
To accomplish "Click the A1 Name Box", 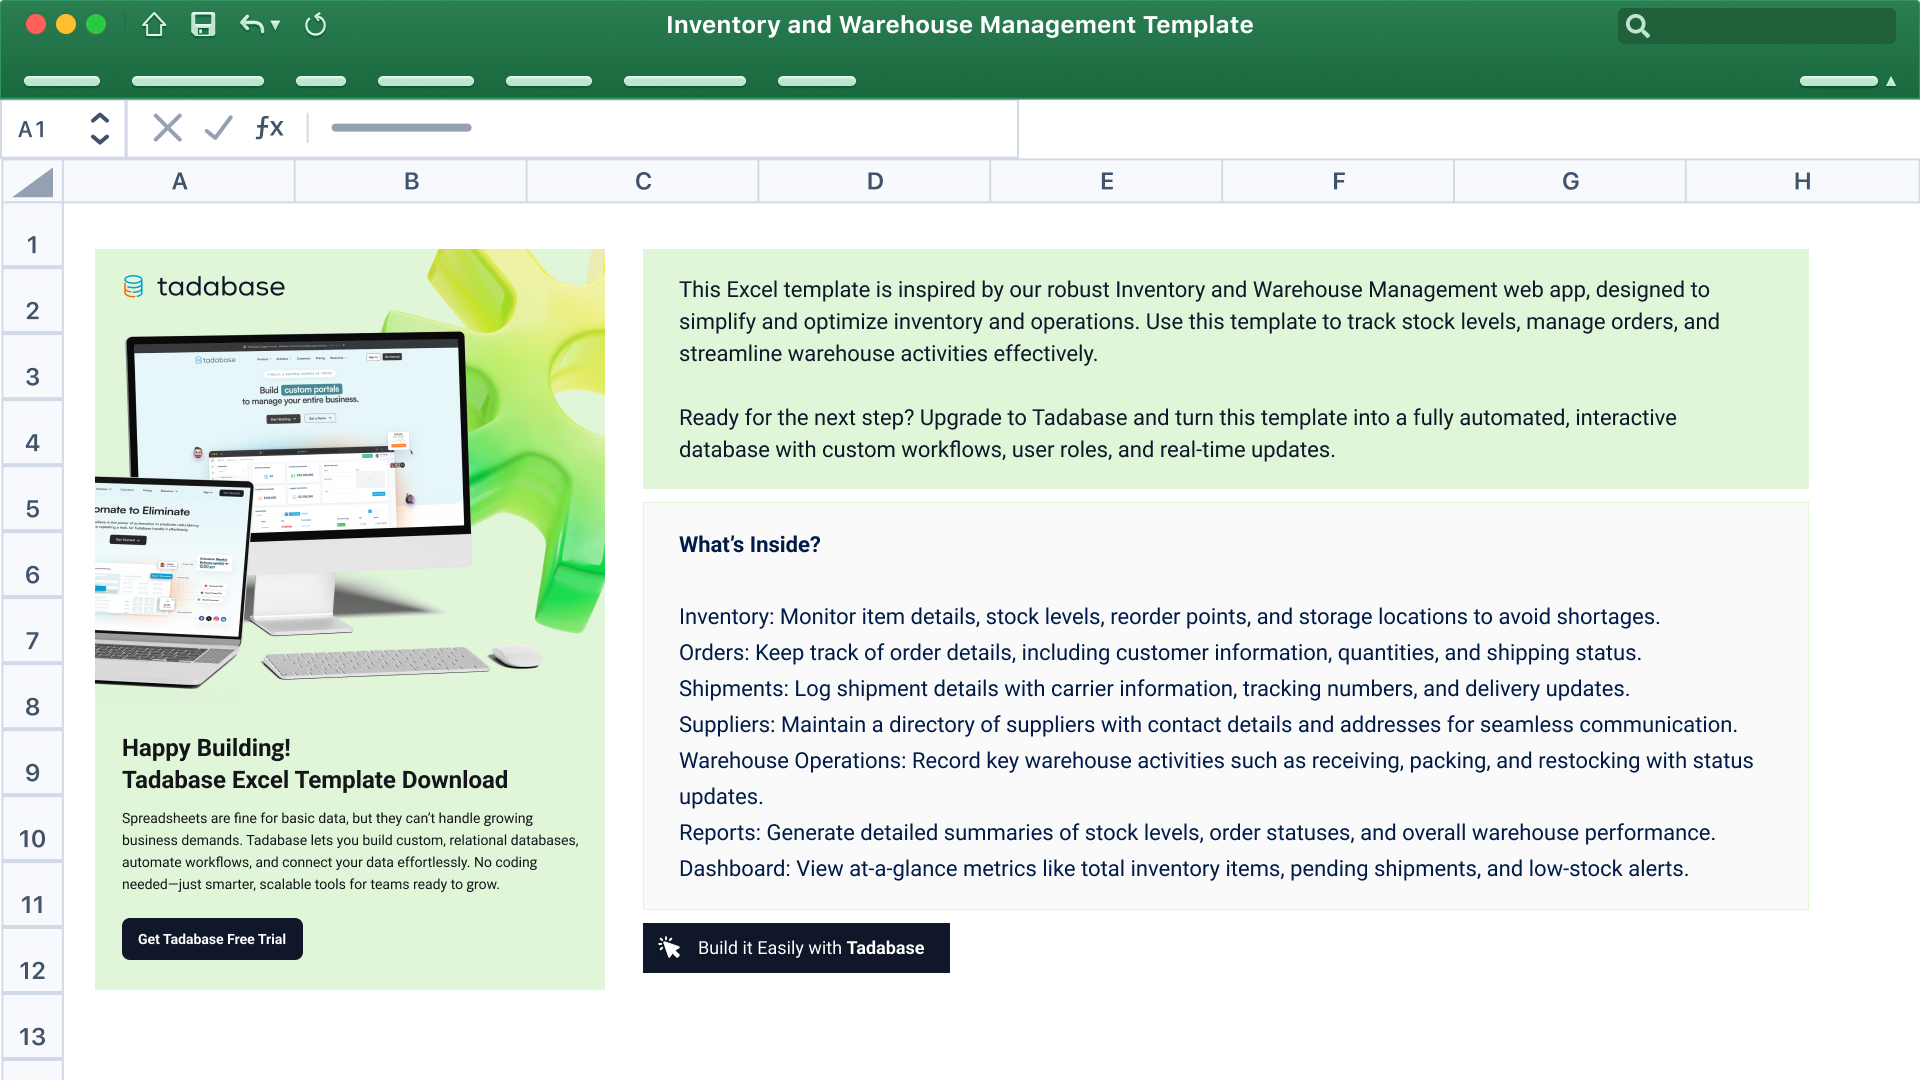I will [x=63, y=129].
